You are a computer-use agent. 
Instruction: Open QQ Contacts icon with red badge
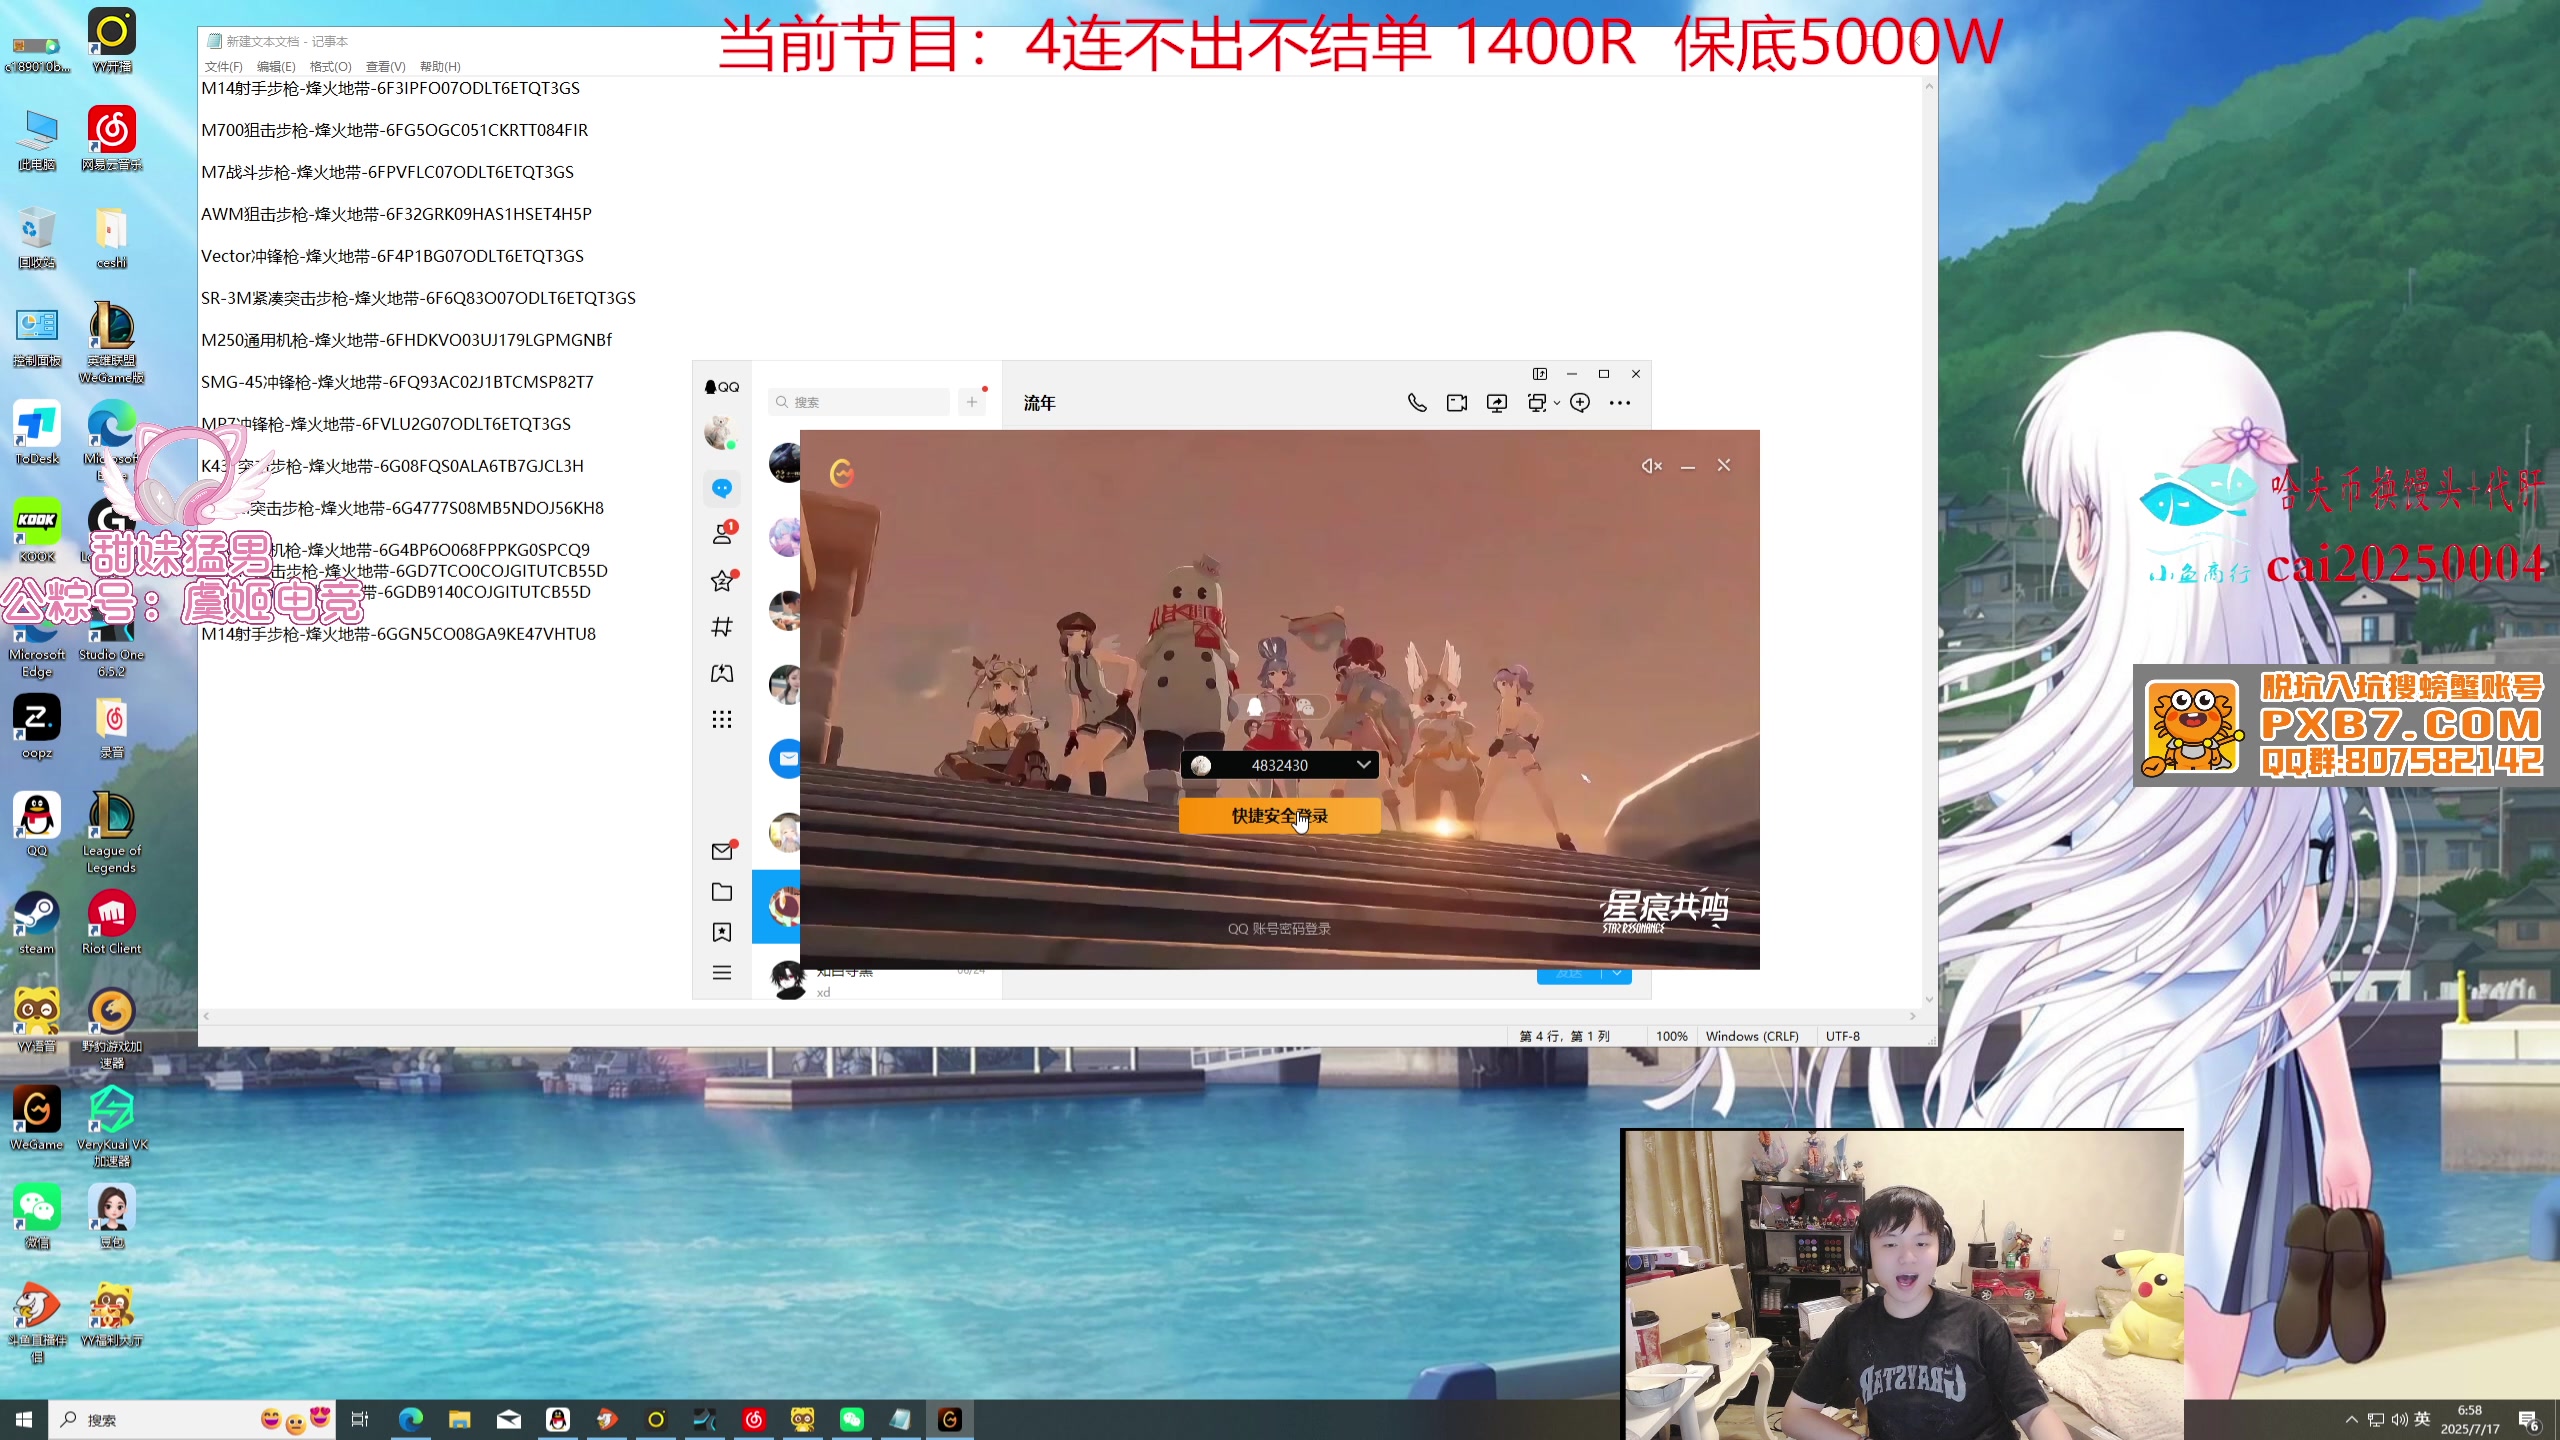coord(722,534)
